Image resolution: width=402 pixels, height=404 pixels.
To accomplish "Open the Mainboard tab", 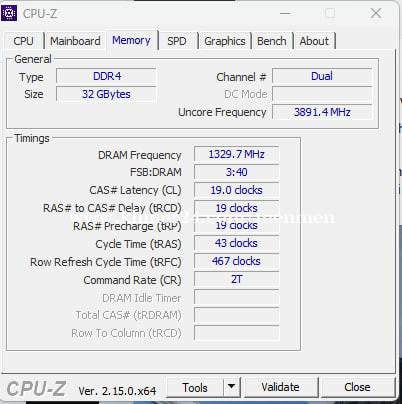I will 75,41.
